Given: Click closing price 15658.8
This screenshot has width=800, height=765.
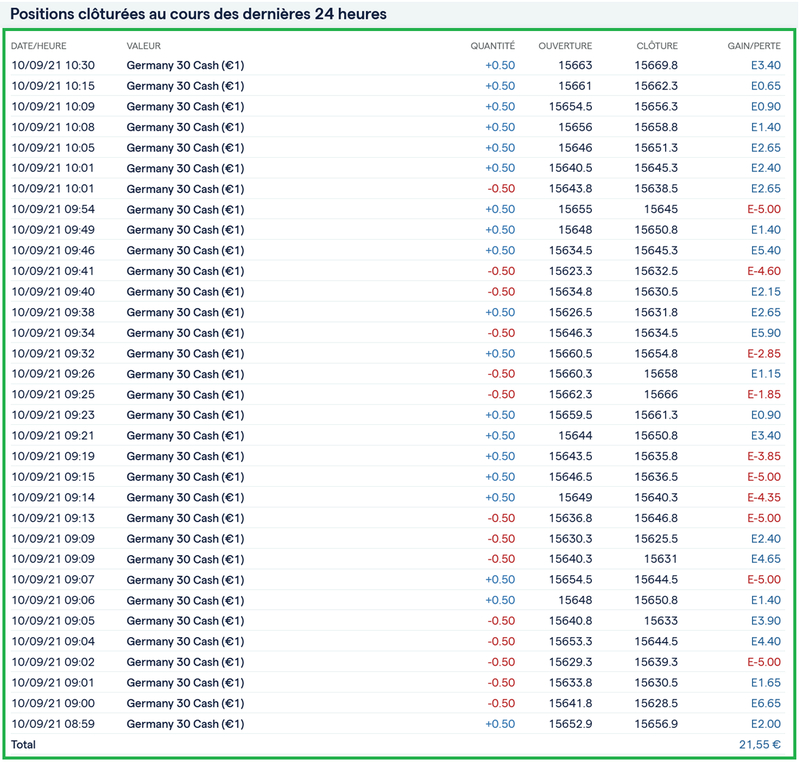Looking at the screenshot, I should (656, 127).
